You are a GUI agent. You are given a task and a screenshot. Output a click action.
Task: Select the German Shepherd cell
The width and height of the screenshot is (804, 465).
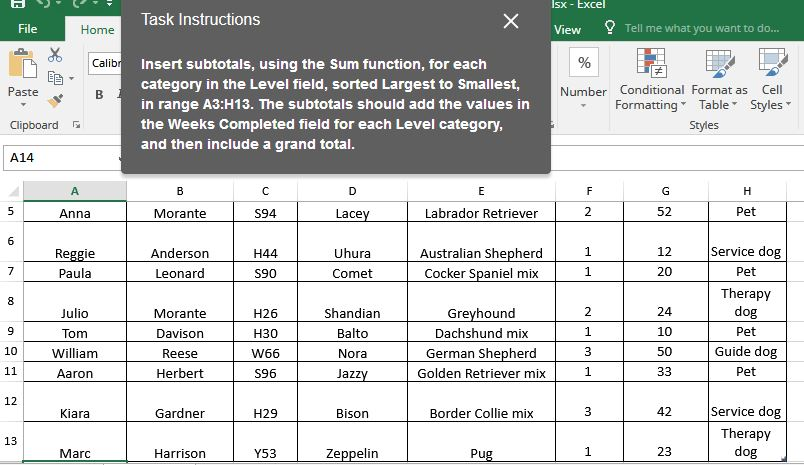pyautogui.click(x=481, y=352)
